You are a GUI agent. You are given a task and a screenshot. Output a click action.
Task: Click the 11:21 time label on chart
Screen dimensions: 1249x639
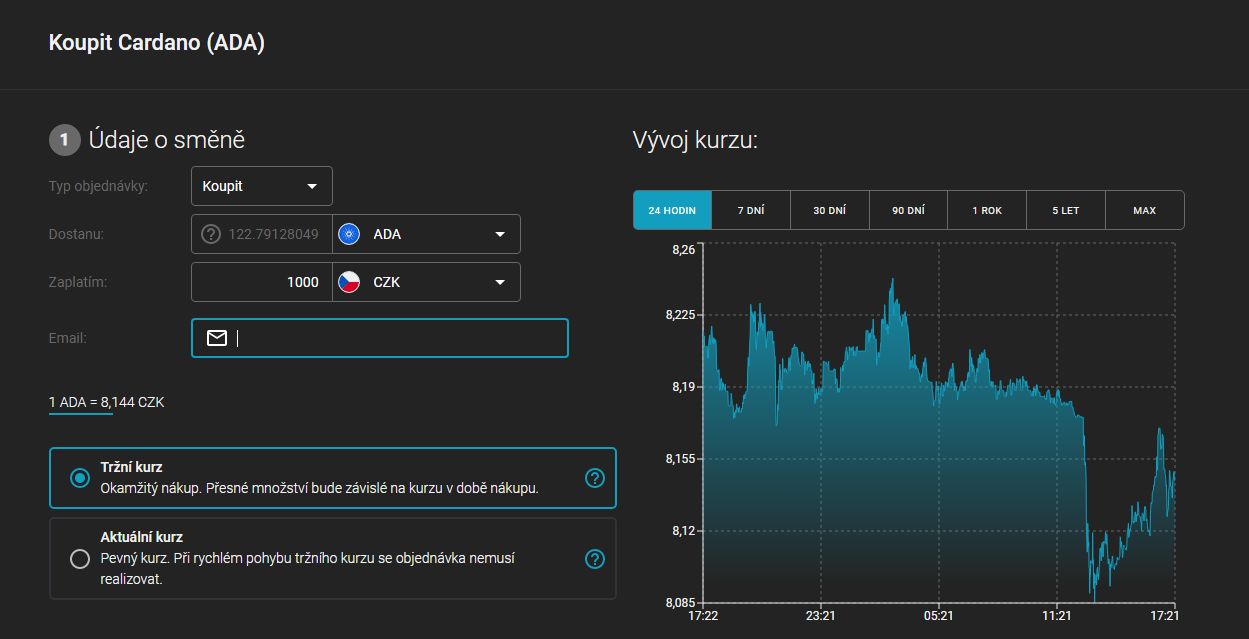[1057, 616]
